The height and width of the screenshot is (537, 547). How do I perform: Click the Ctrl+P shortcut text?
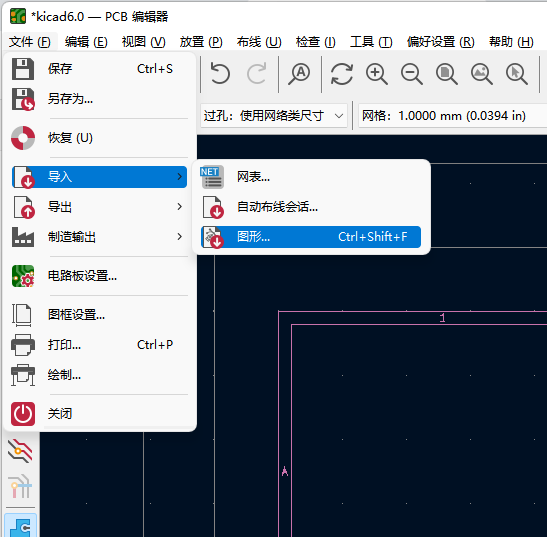(155, 345)
